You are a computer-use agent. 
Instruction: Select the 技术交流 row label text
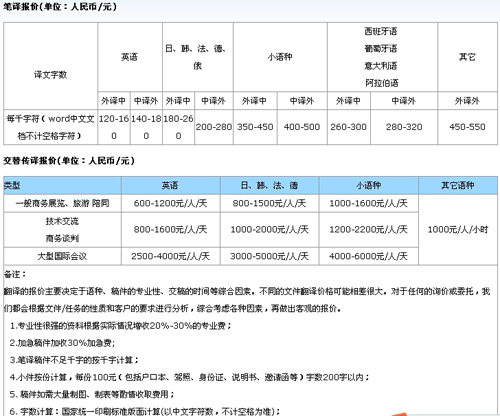click(x=62, y=221)
